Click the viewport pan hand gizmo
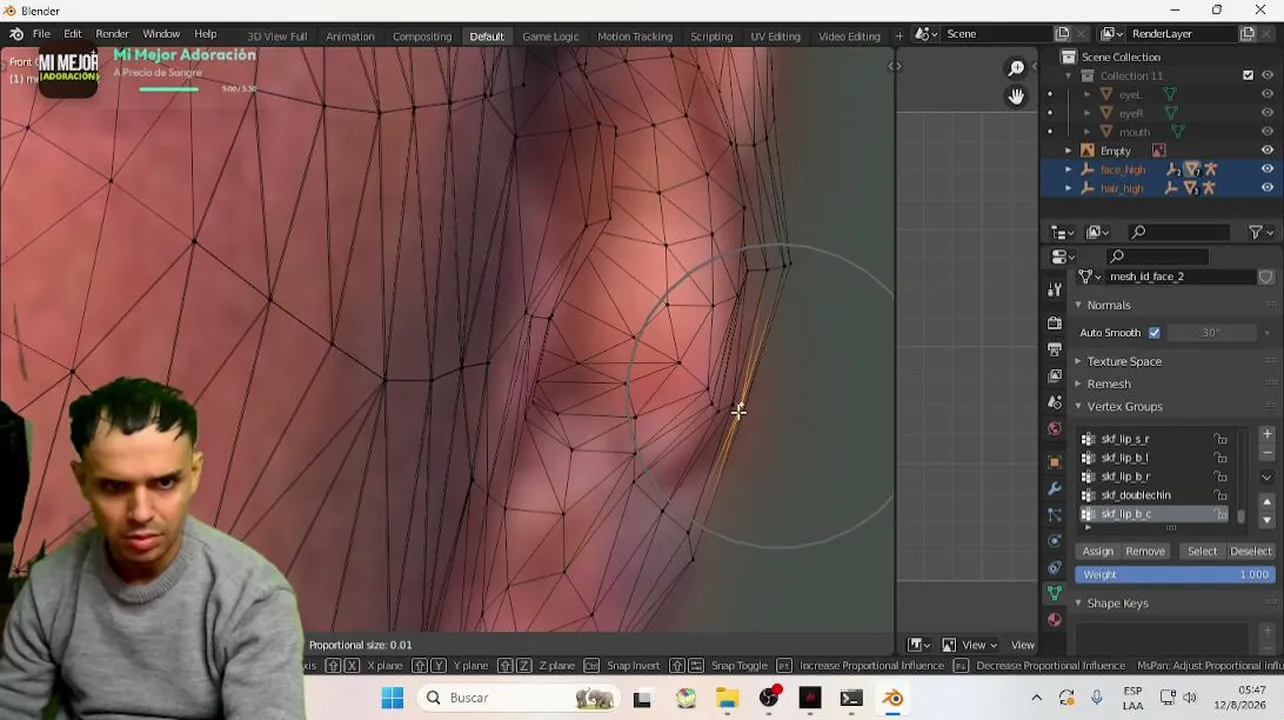 coord(1016,96)
